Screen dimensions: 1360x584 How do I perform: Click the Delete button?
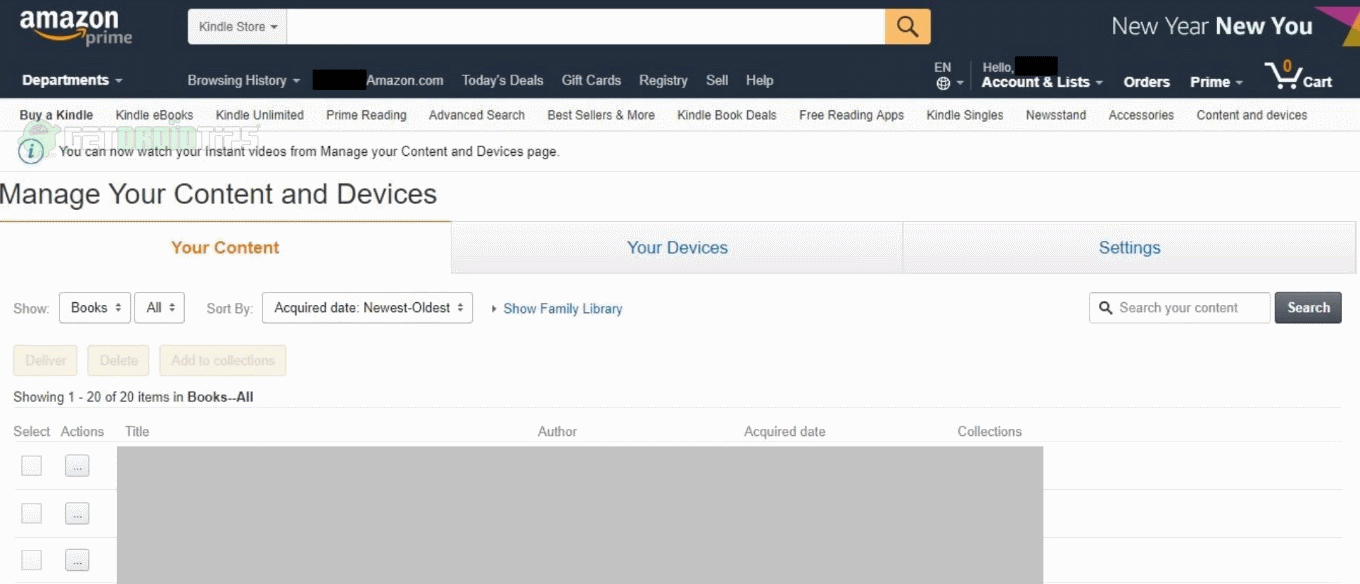118,360
